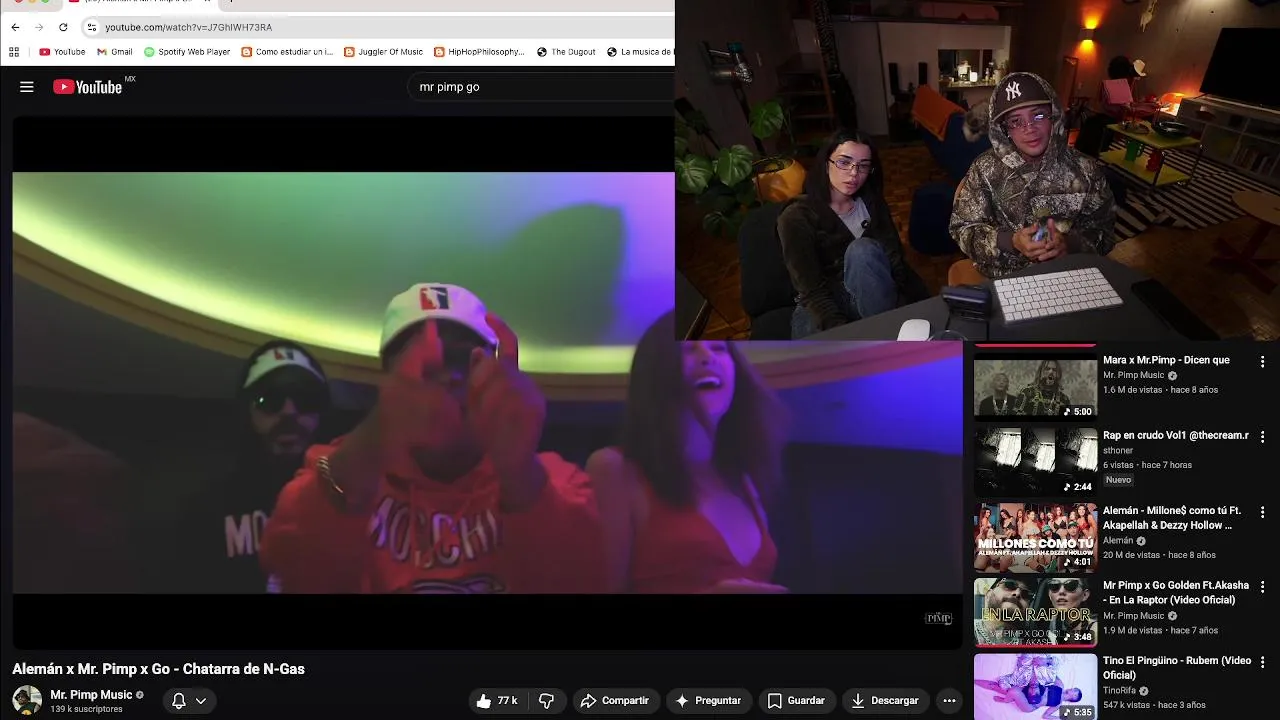Open the browser apps grid icon

click(x=14, y=52)
